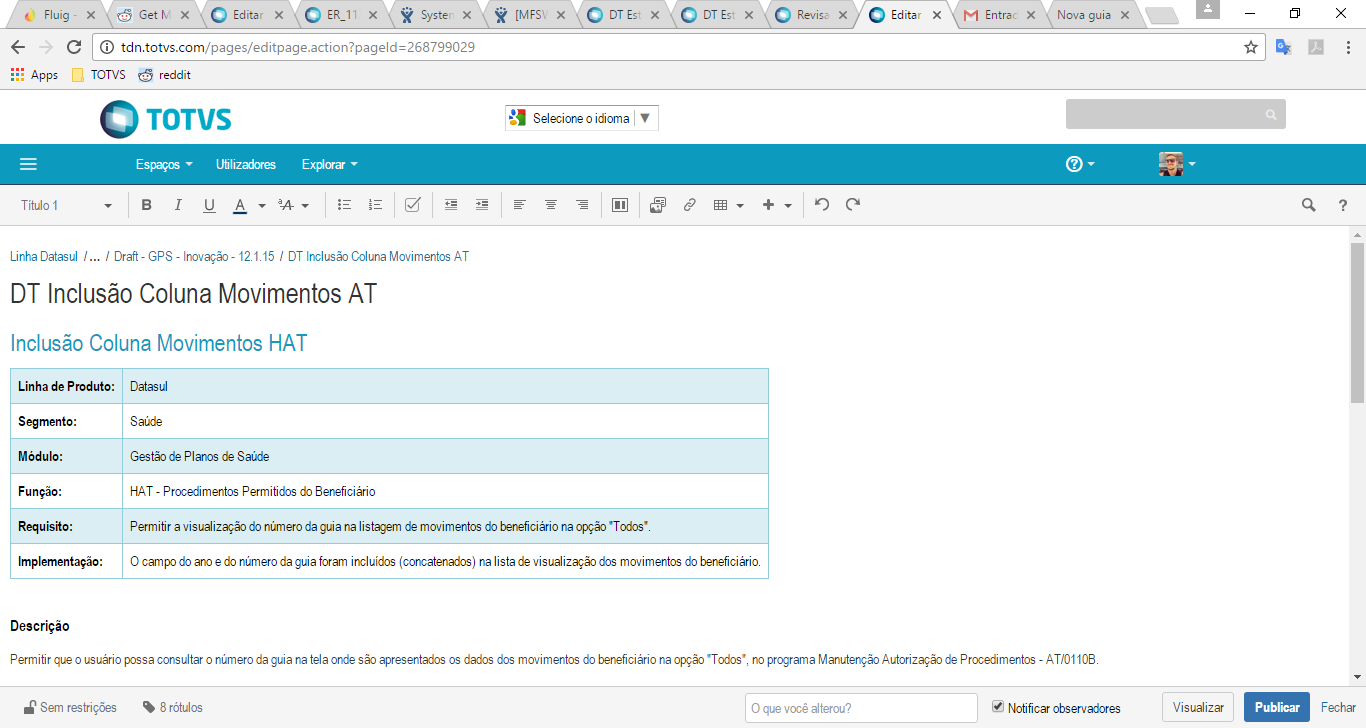Expand the Espaços menu
Image resolution: width=1366 pixels, height=728 pixels.
pos(164,164)
